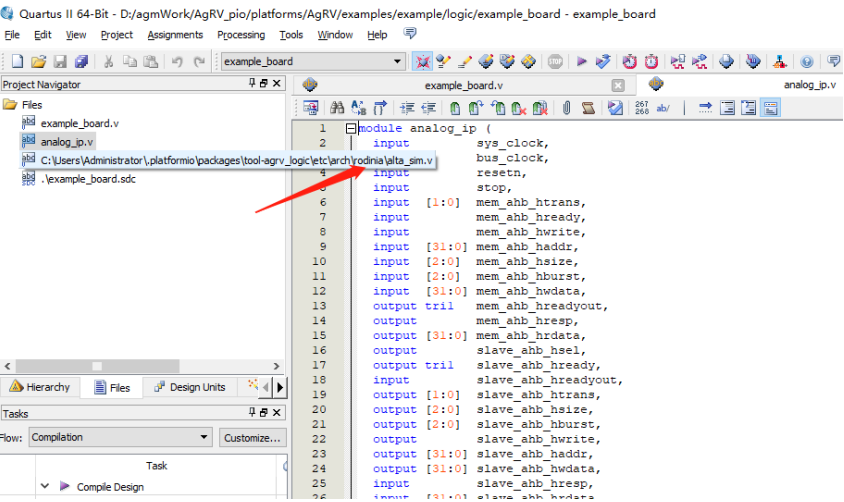This screenshot has width=844, height=502.
Task: Toggle the line numbers display icon
Action: click(x=641, y=108)
